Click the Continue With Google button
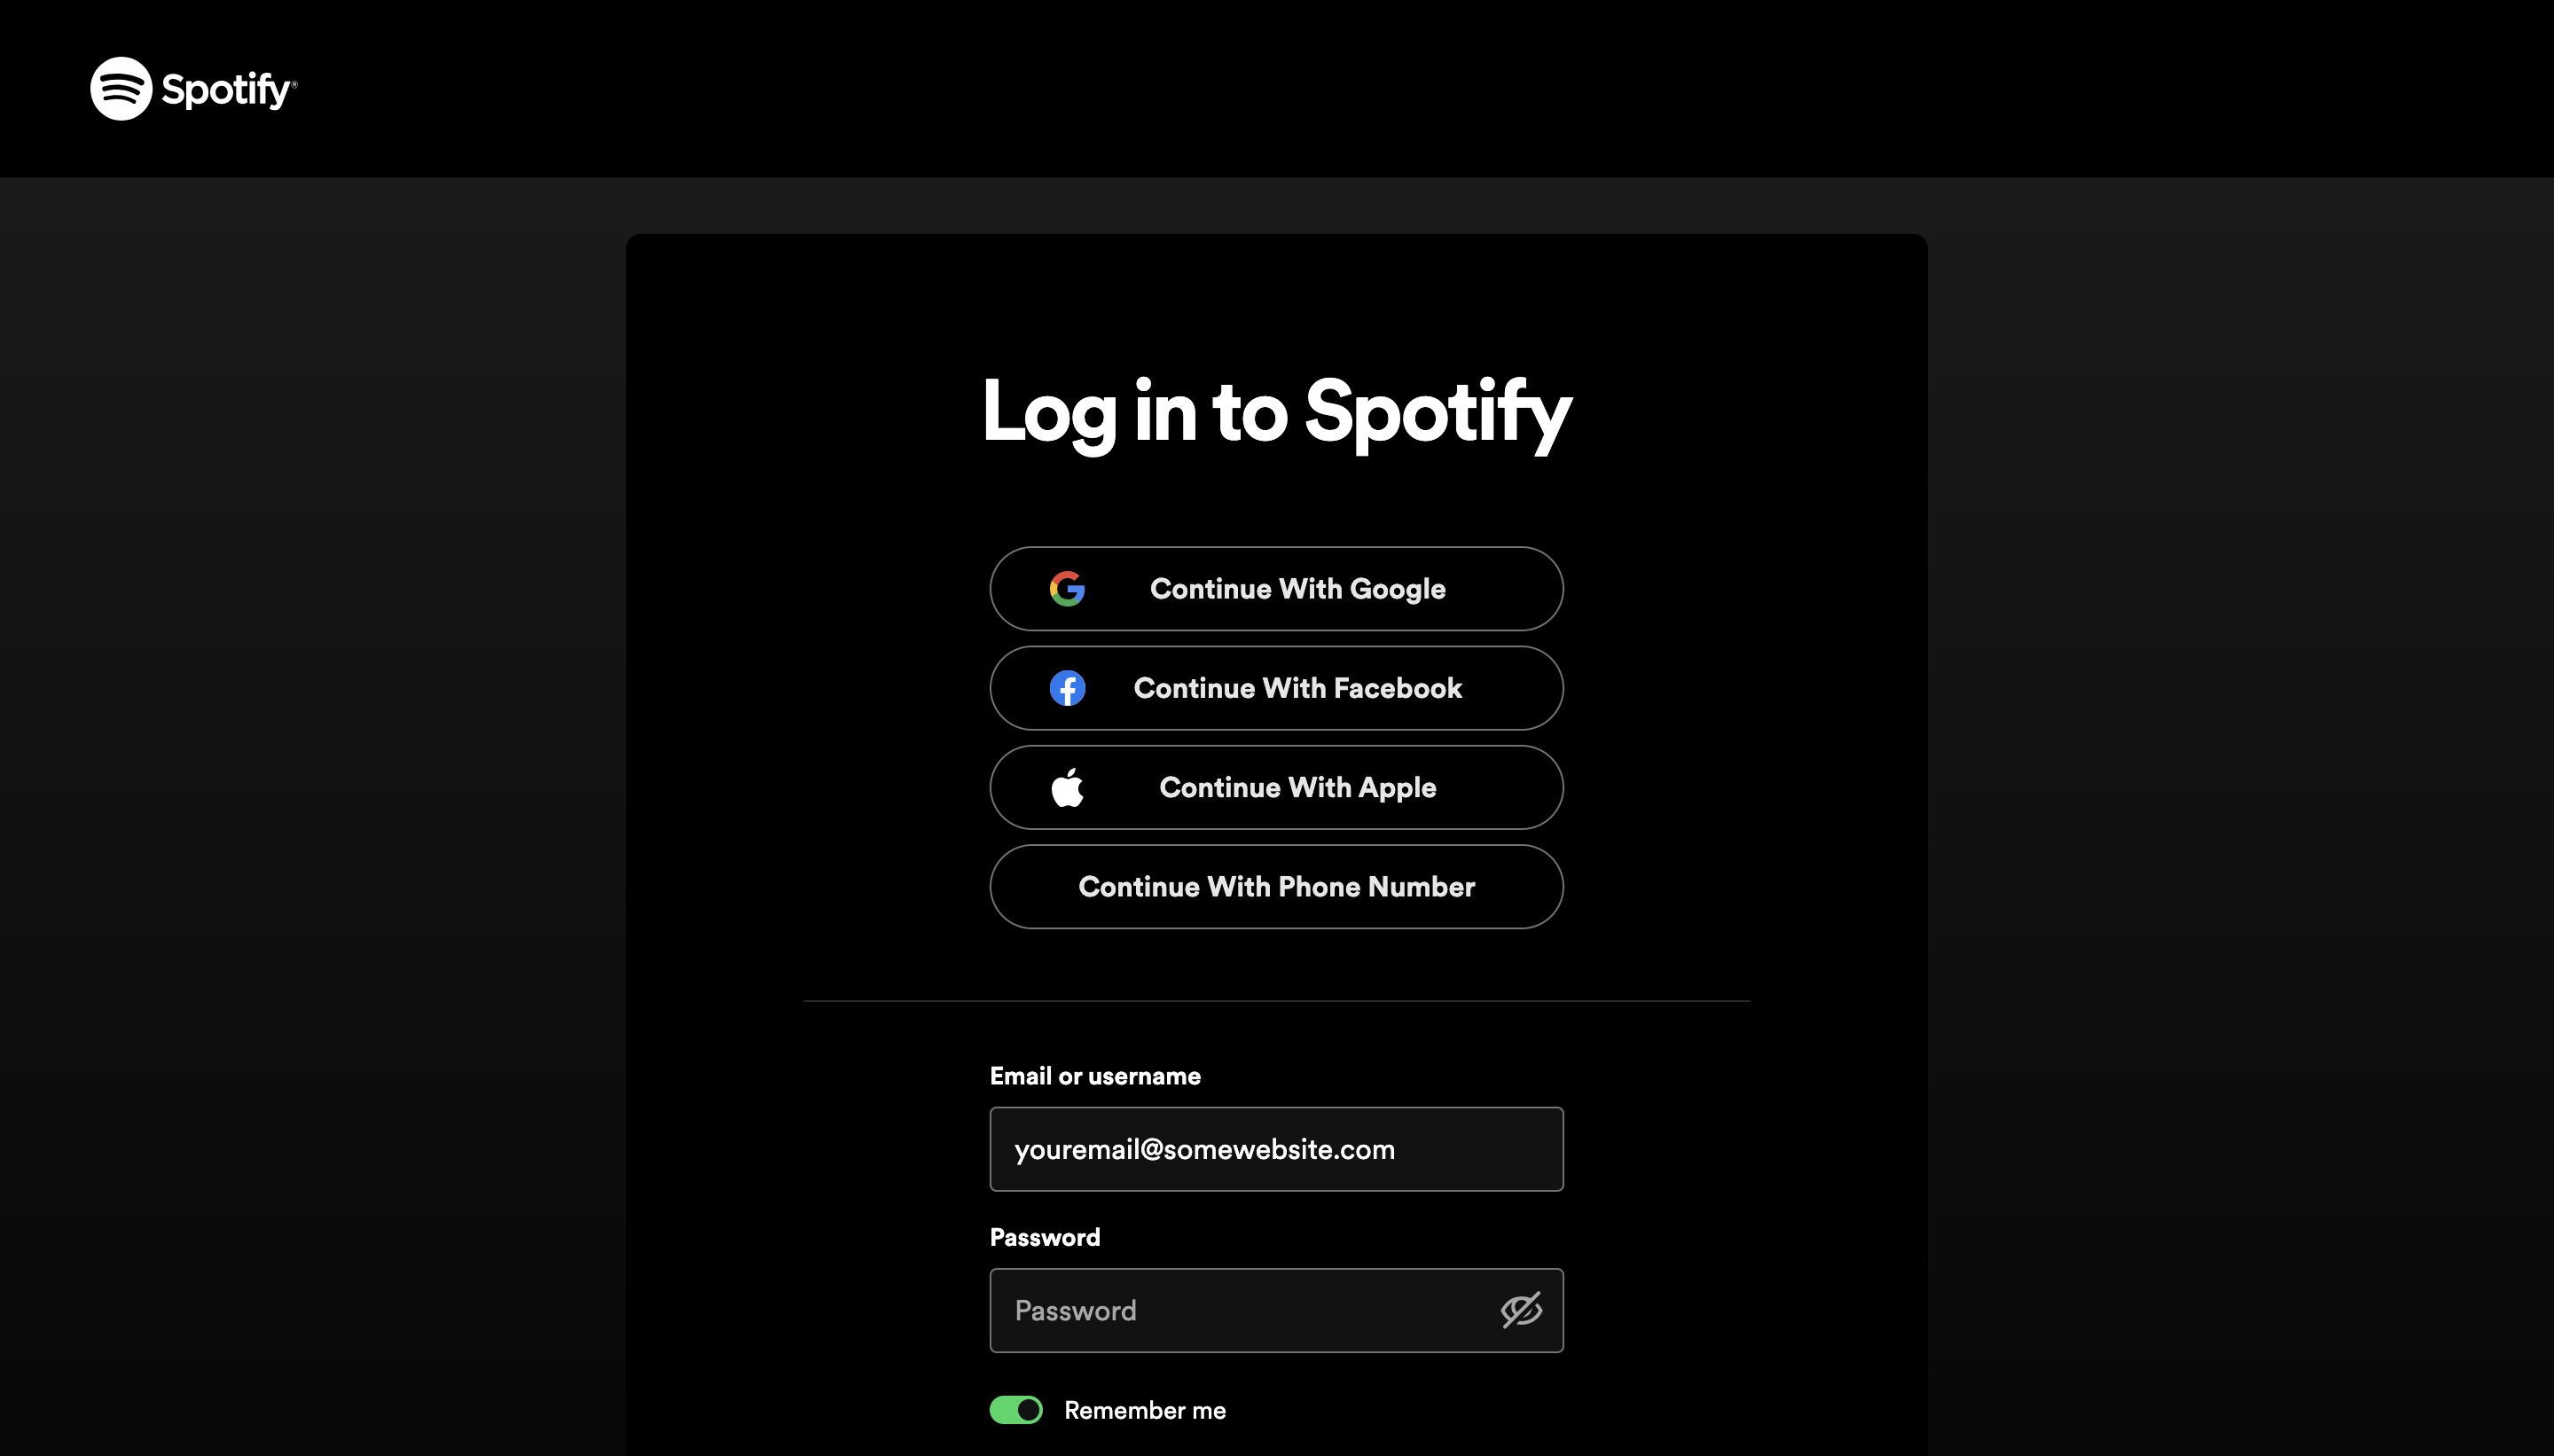The image size is (2554, 1456). click(1277, 588)
